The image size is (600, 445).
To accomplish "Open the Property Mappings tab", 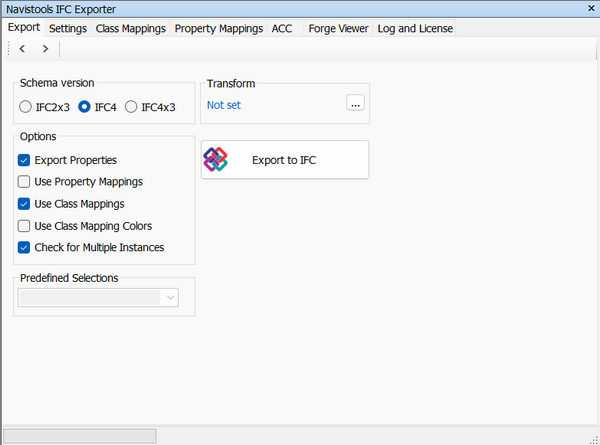I will (x=218, y=28).
